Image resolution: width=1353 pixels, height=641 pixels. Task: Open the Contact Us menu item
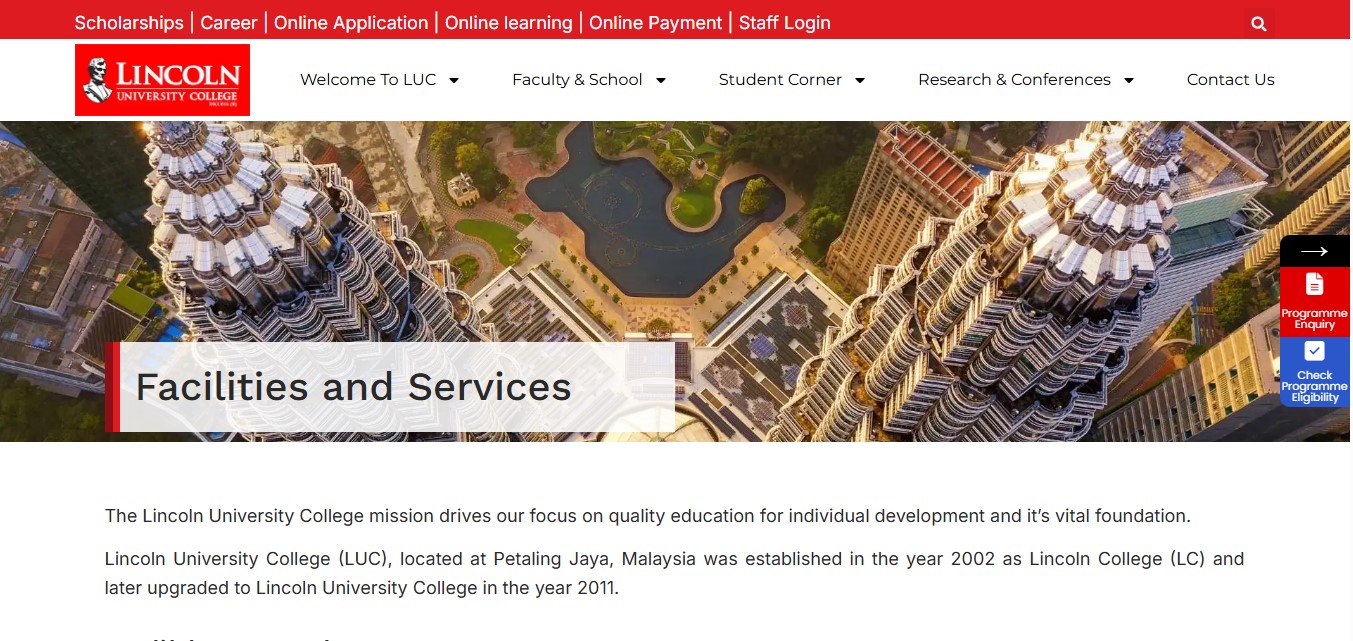pos(1230,80)
